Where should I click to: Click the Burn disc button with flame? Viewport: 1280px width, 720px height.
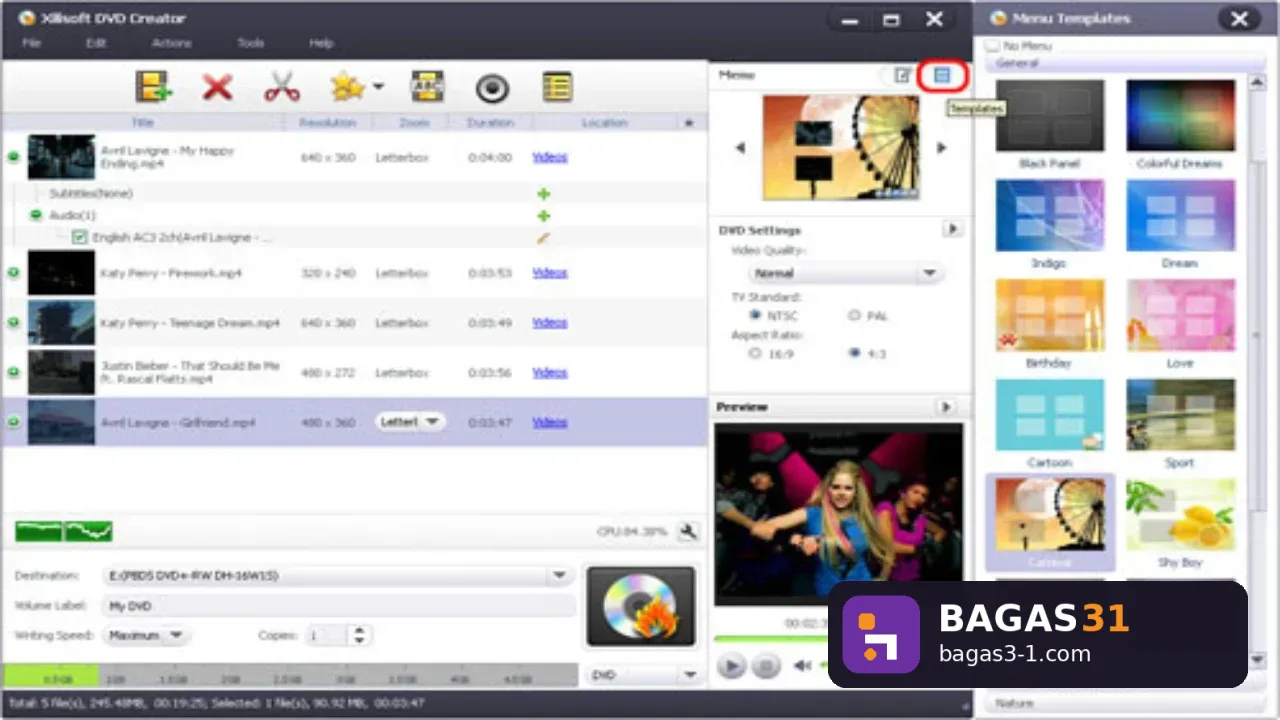pos(641,606)
